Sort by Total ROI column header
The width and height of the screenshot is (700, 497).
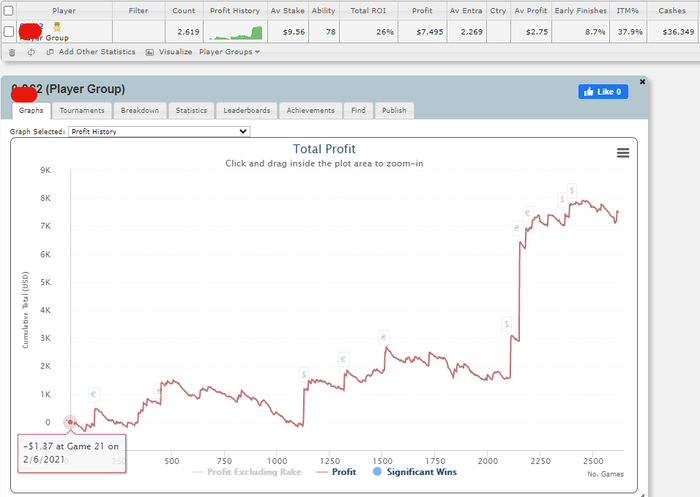click(x=368, y=10)
